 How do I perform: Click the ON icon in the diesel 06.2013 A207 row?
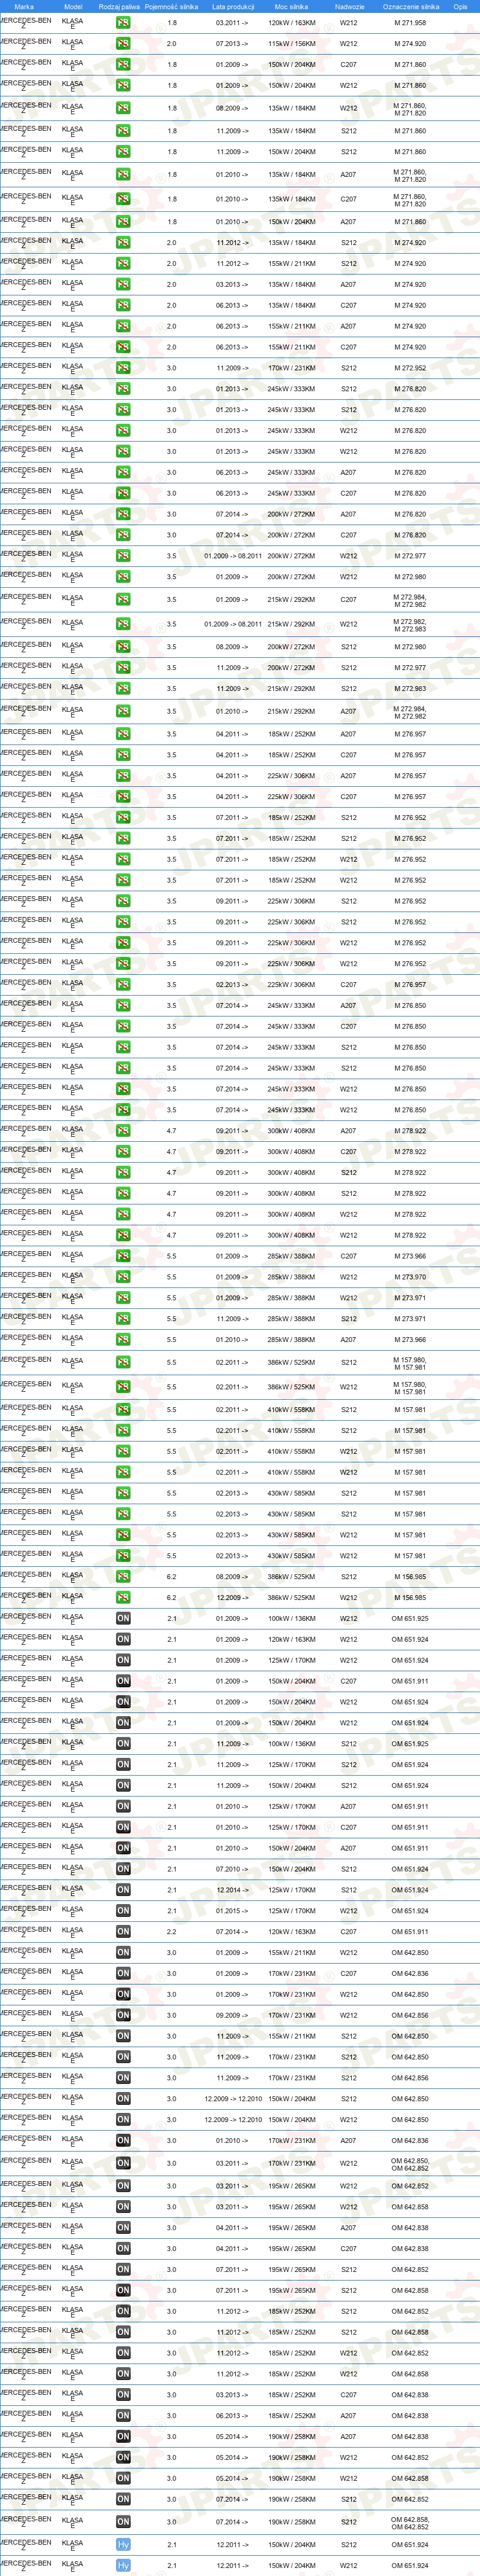tap(123, 2416)
